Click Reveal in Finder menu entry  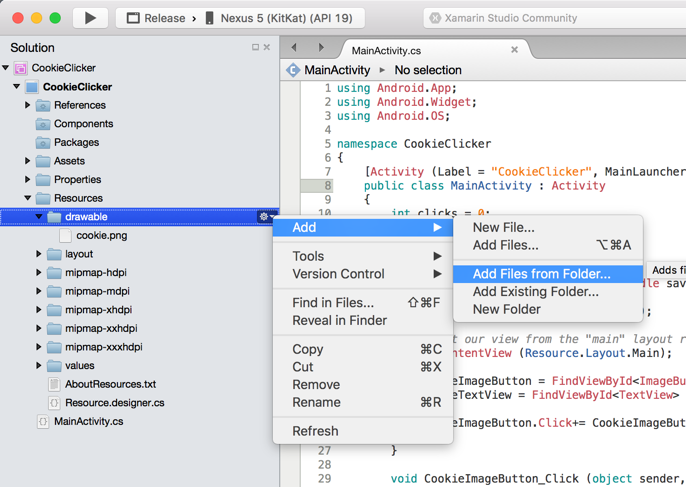339,321
